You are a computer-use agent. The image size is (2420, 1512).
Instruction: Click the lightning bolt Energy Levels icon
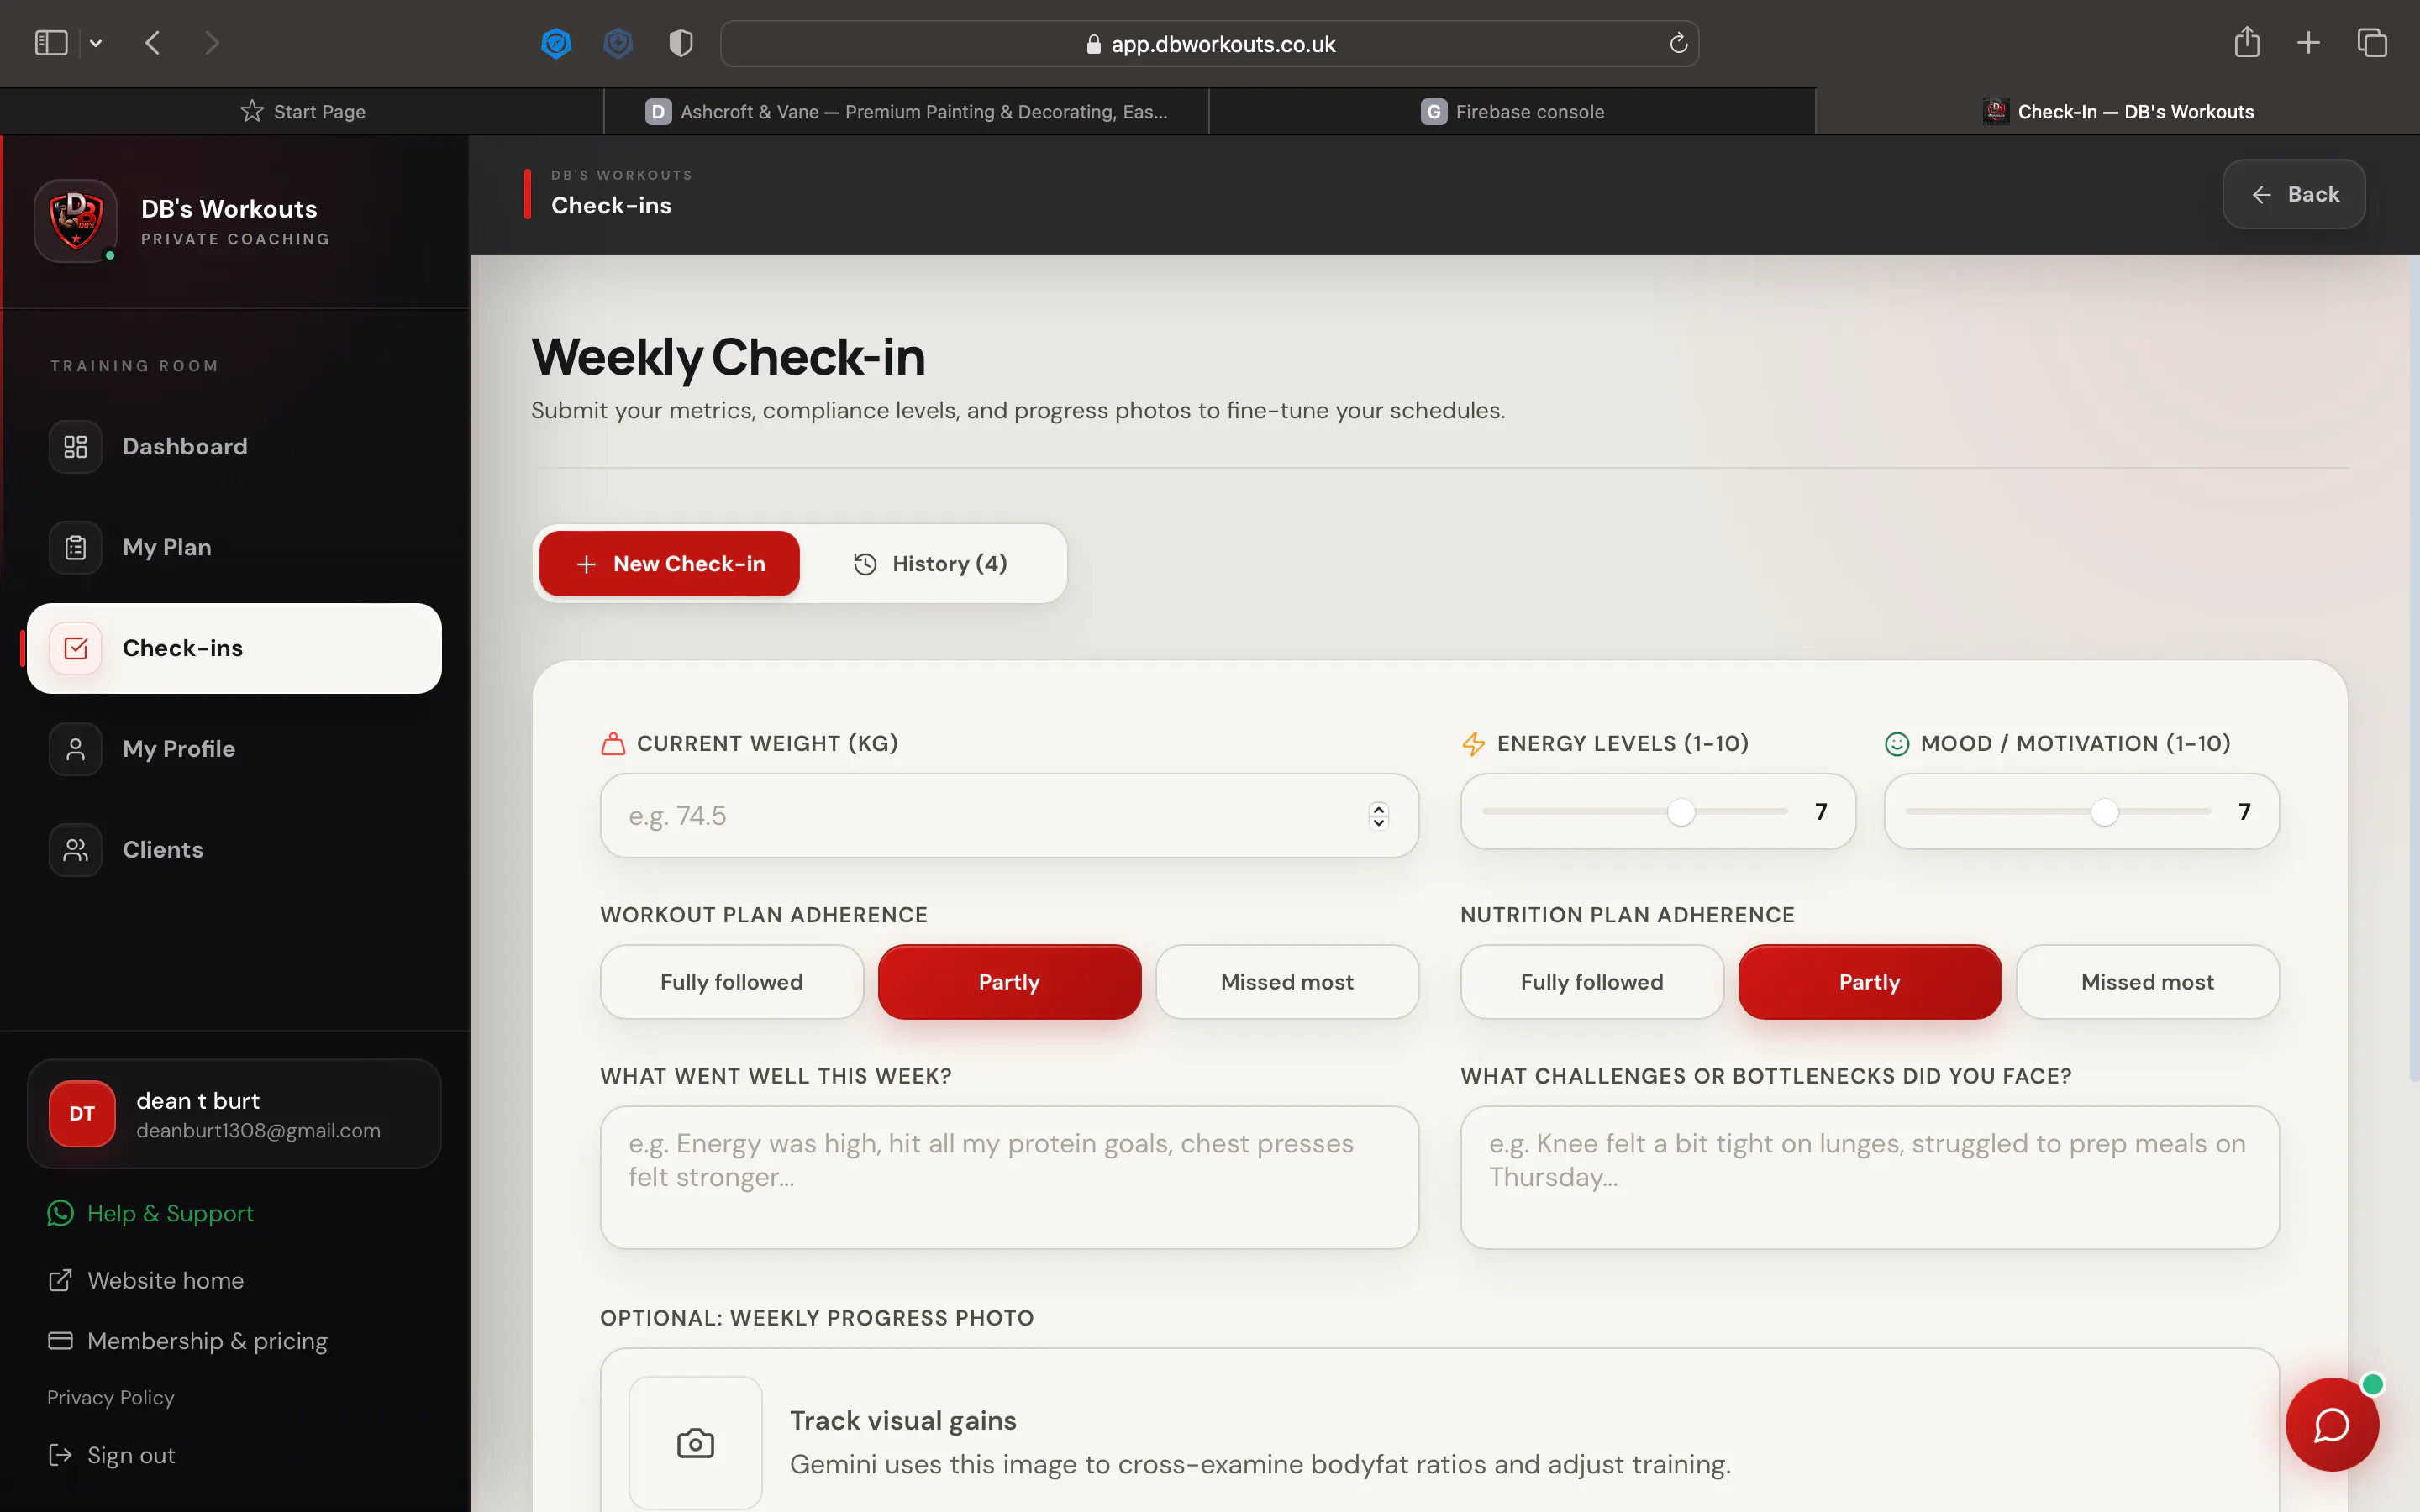pos(1473,744)
